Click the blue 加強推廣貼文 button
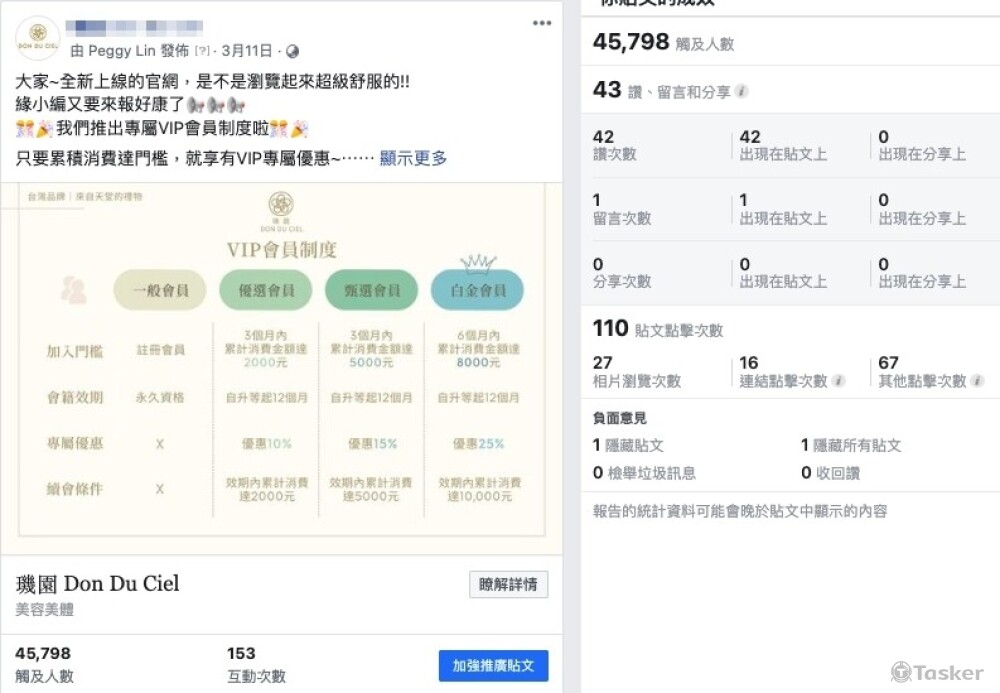The image size is (1000, 693). pos(493,665)
